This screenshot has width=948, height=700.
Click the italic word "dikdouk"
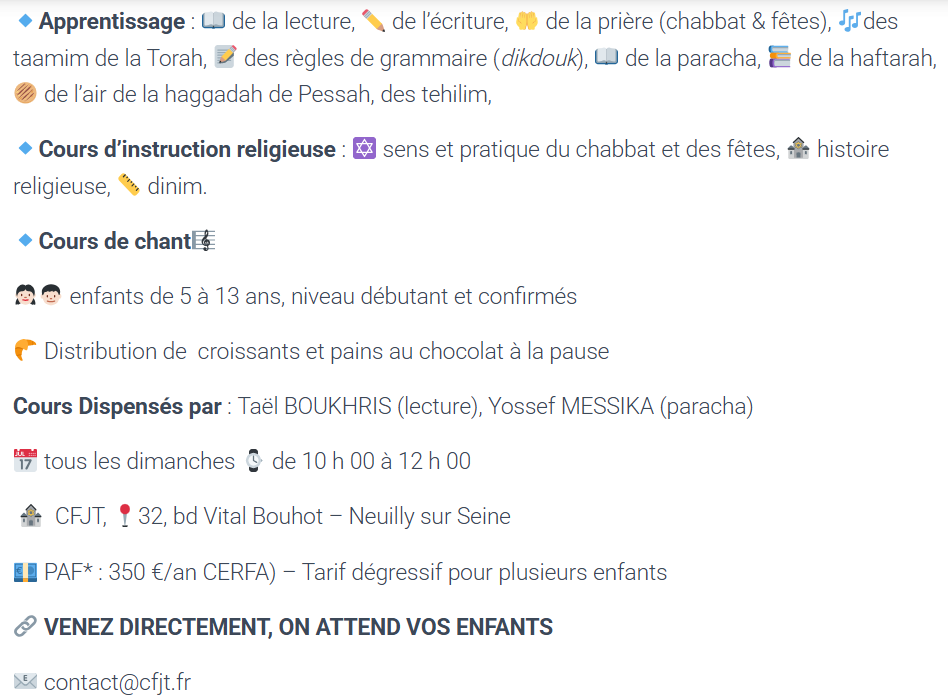click(x=538, y=58)
